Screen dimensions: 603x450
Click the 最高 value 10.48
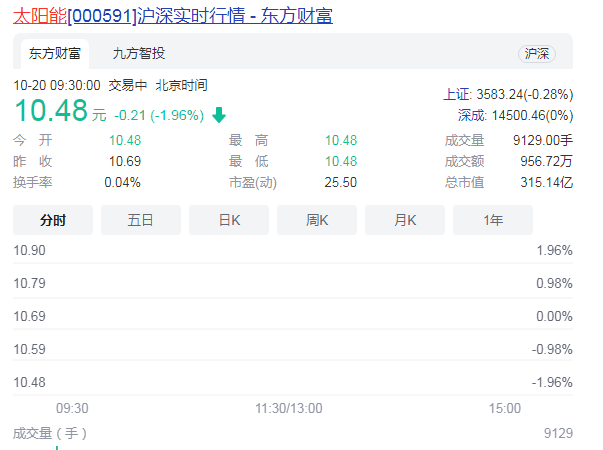pyautogui.click(x=341, y=140)
